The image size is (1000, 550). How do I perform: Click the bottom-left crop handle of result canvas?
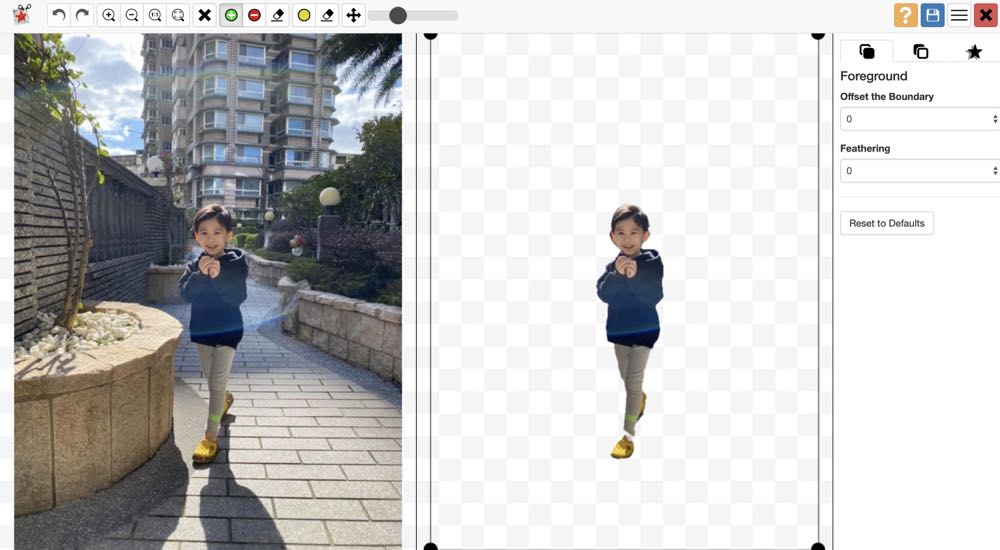430,547
